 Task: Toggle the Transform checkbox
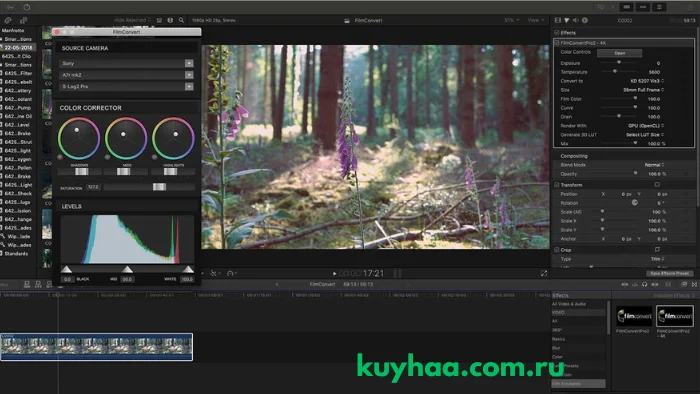(x=557, y=185)
